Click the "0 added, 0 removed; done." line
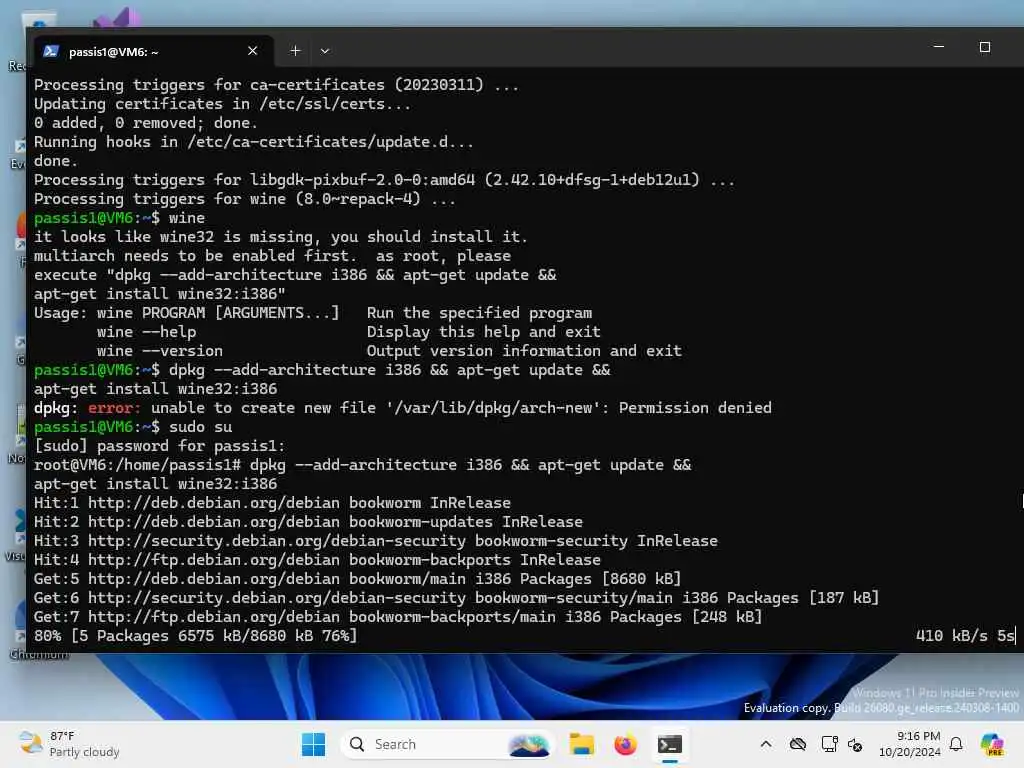The image size is (1024, 768). tap(146, 123)
